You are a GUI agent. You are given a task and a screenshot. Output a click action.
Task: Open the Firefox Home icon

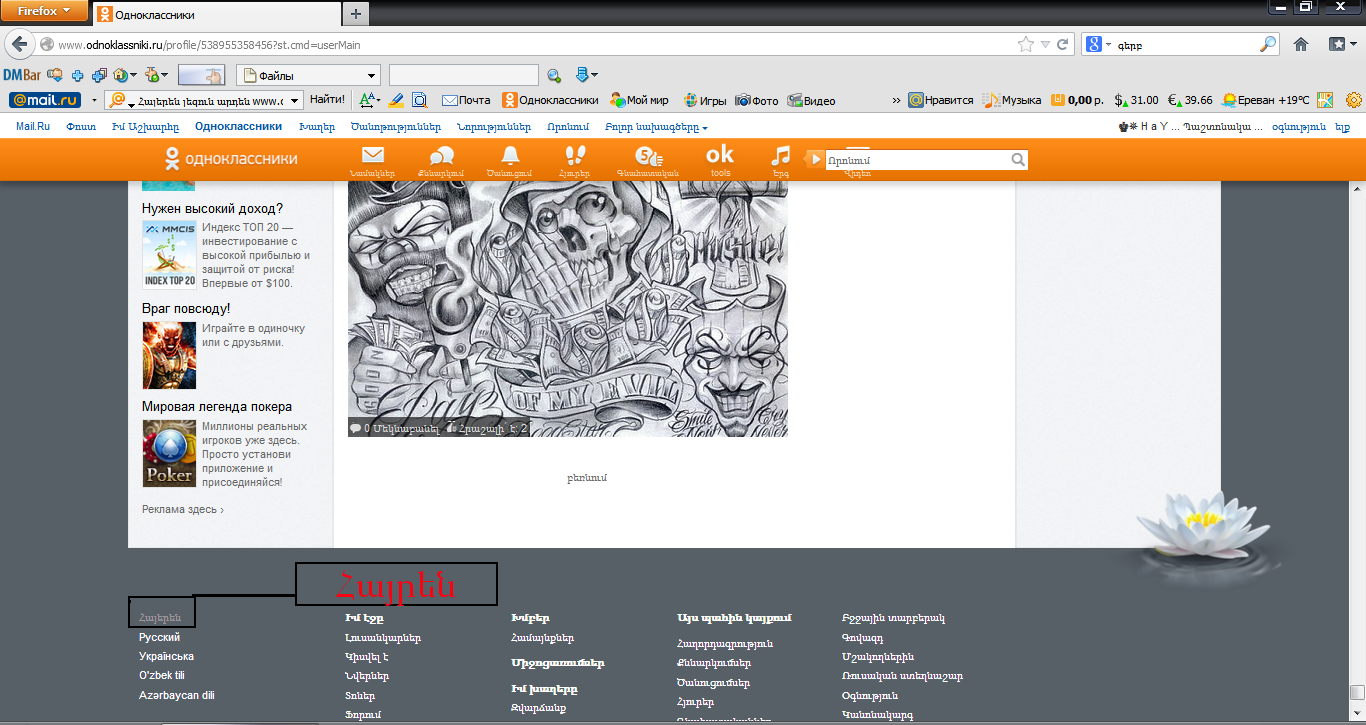pyautogui.click(x=1301, y=44)
